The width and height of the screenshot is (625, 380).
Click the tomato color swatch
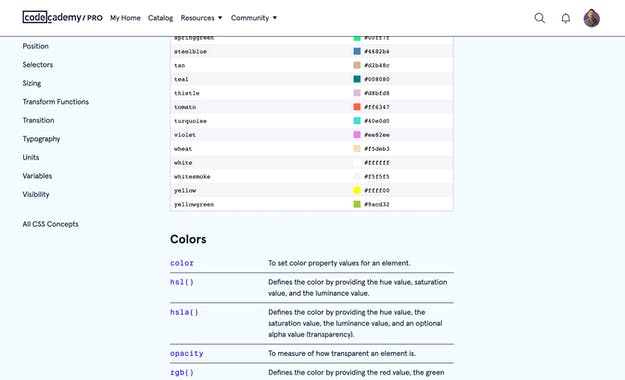point(357,107)
